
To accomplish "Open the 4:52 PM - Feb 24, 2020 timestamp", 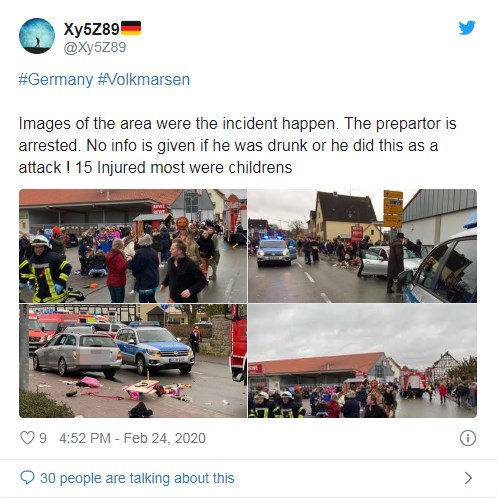I will point(132,438).
